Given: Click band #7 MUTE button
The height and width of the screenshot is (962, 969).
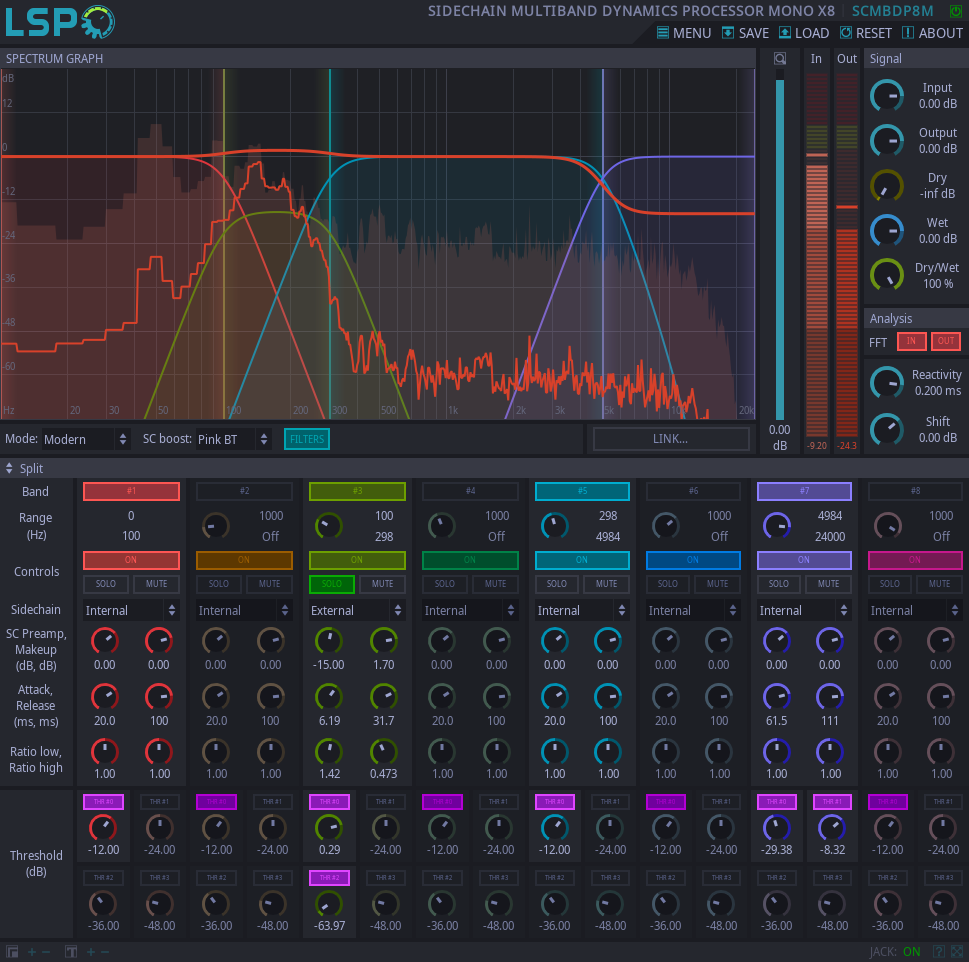Looking at the screenshot, I should [829, 584].
